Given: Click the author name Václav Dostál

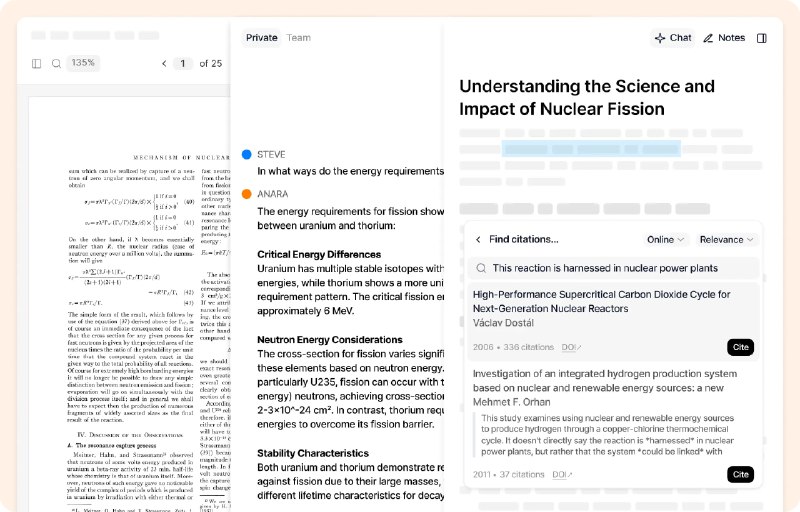Looking at the screenshot, I should pos(503,323).
